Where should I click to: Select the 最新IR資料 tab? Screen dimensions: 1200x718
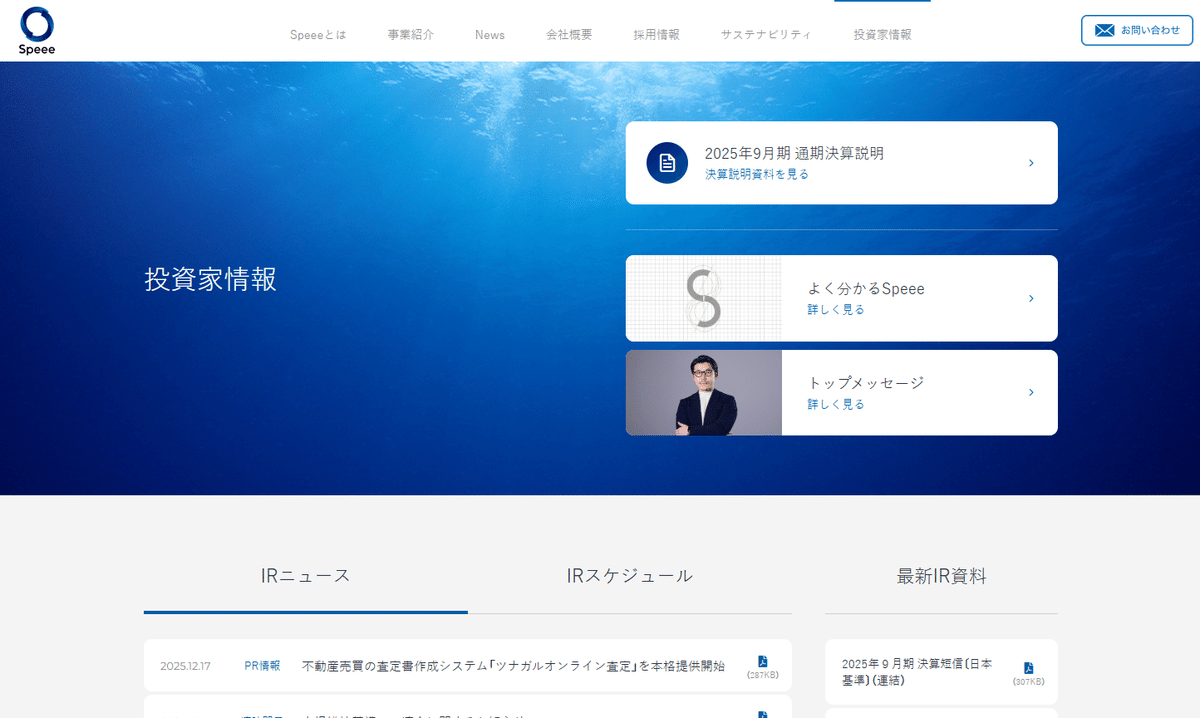[x=941, y=575]
